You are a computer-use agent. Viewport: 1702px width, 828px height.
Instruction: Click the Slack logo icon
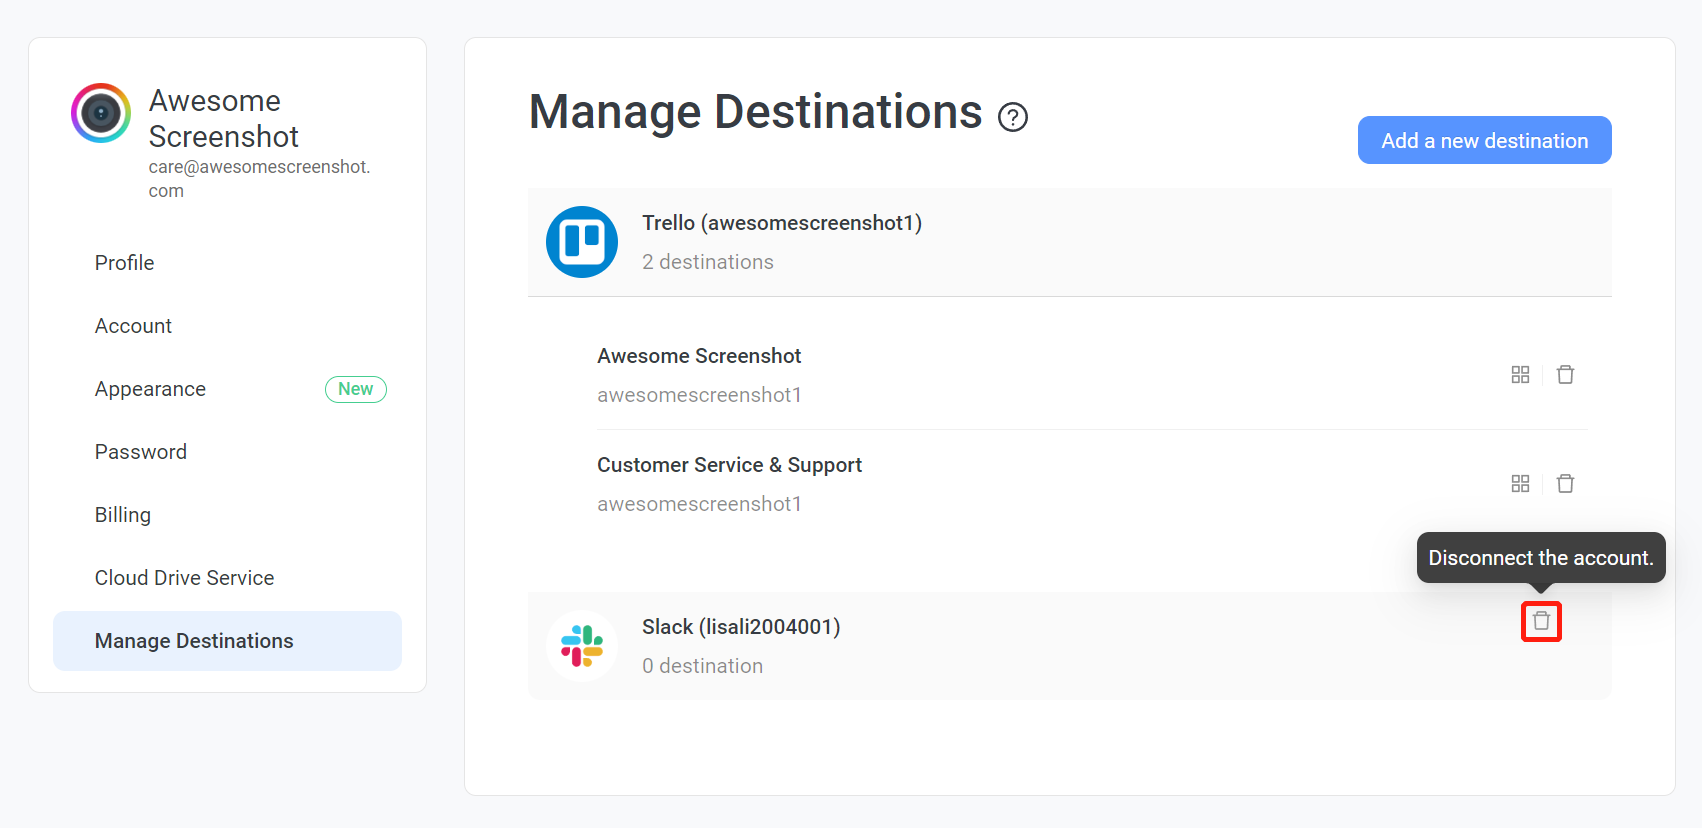point(582,646)
